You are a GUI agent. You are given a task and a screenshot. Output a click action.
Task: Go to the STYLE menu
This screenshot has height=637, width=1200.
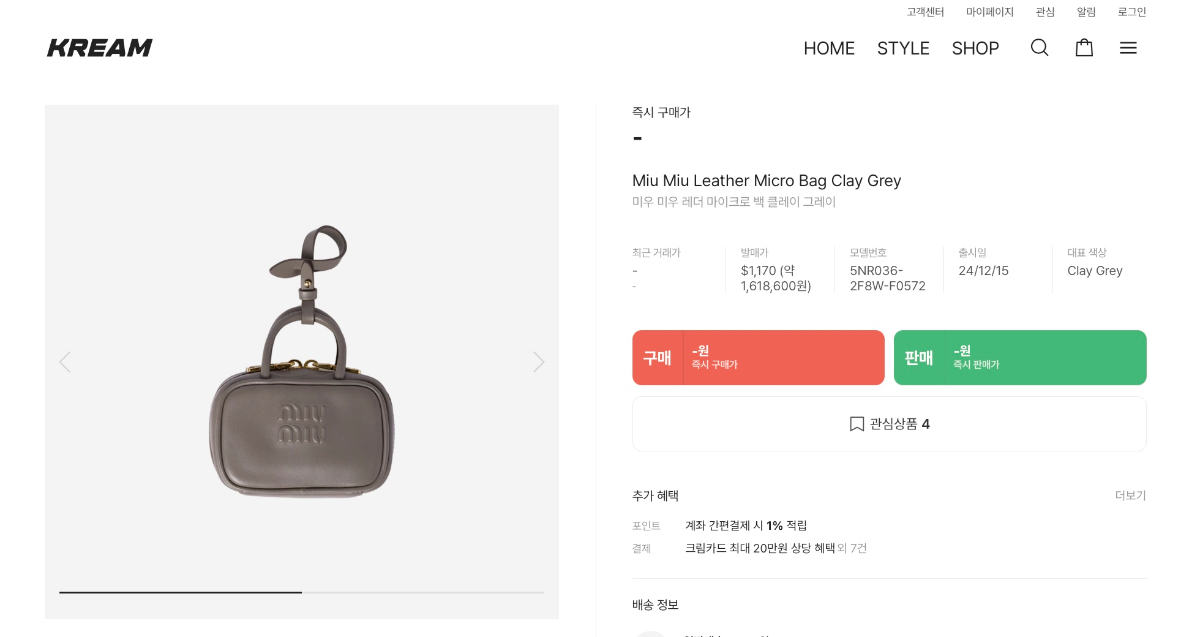(x=903, y=48)
